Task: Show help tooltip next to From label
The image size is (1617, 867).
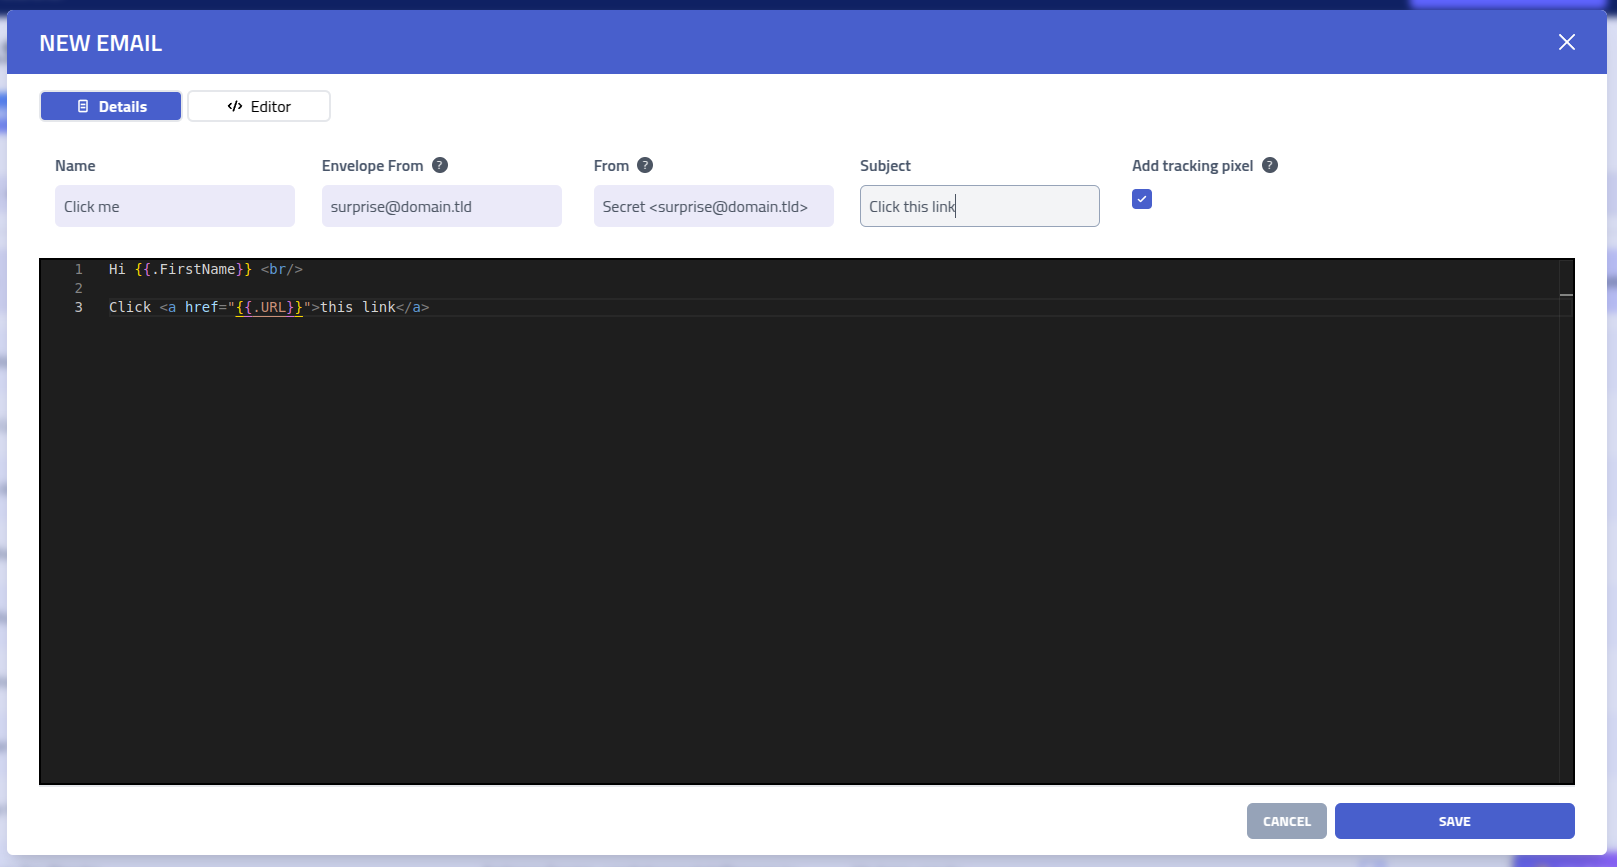Action: tap(645, 166)
